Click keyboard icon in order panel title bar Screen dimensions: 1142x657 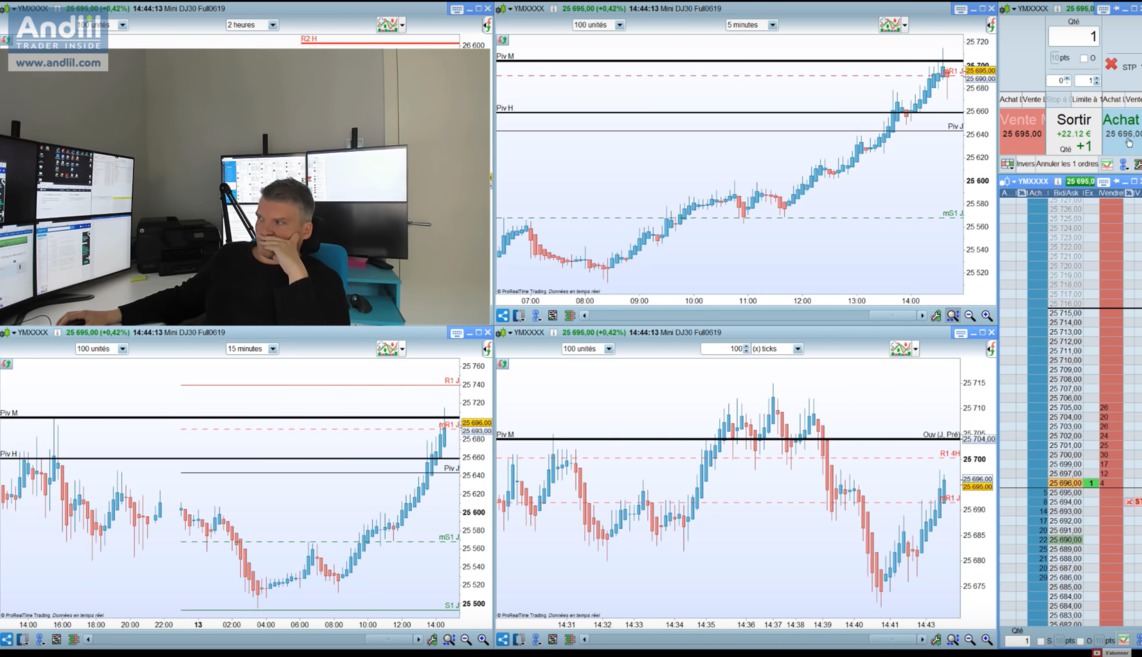coord(1104,9)
